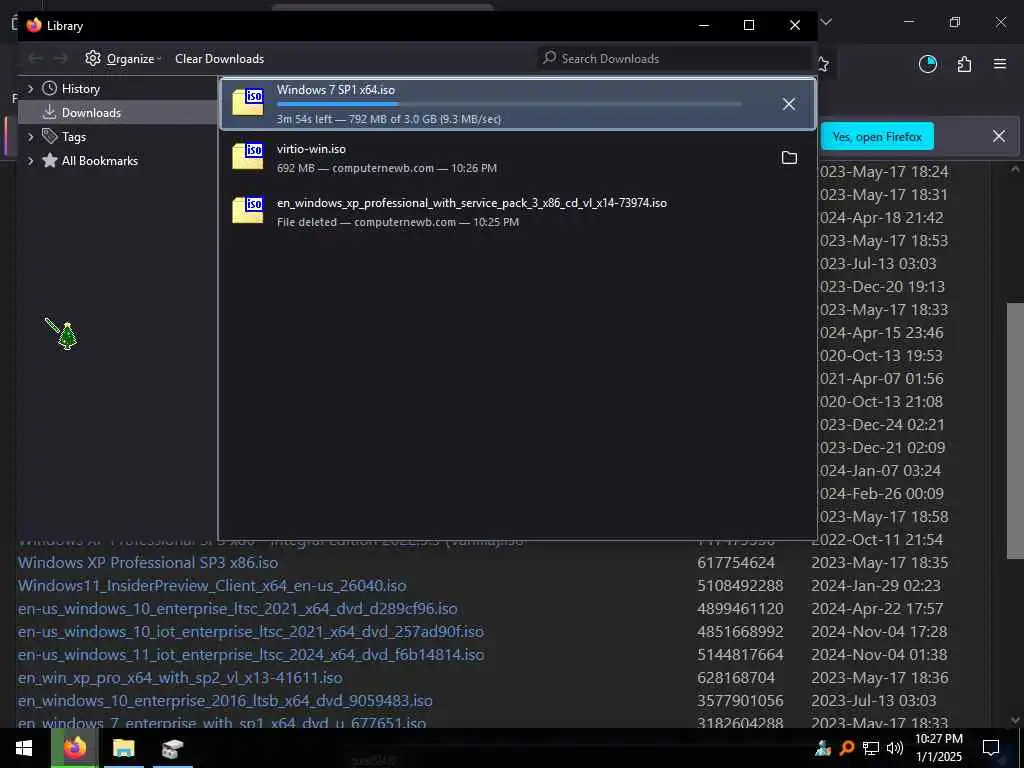The image size is (1024, 768).
Task: Expand the All Bookmarks tree node
Action: click(x=30, y=161)
